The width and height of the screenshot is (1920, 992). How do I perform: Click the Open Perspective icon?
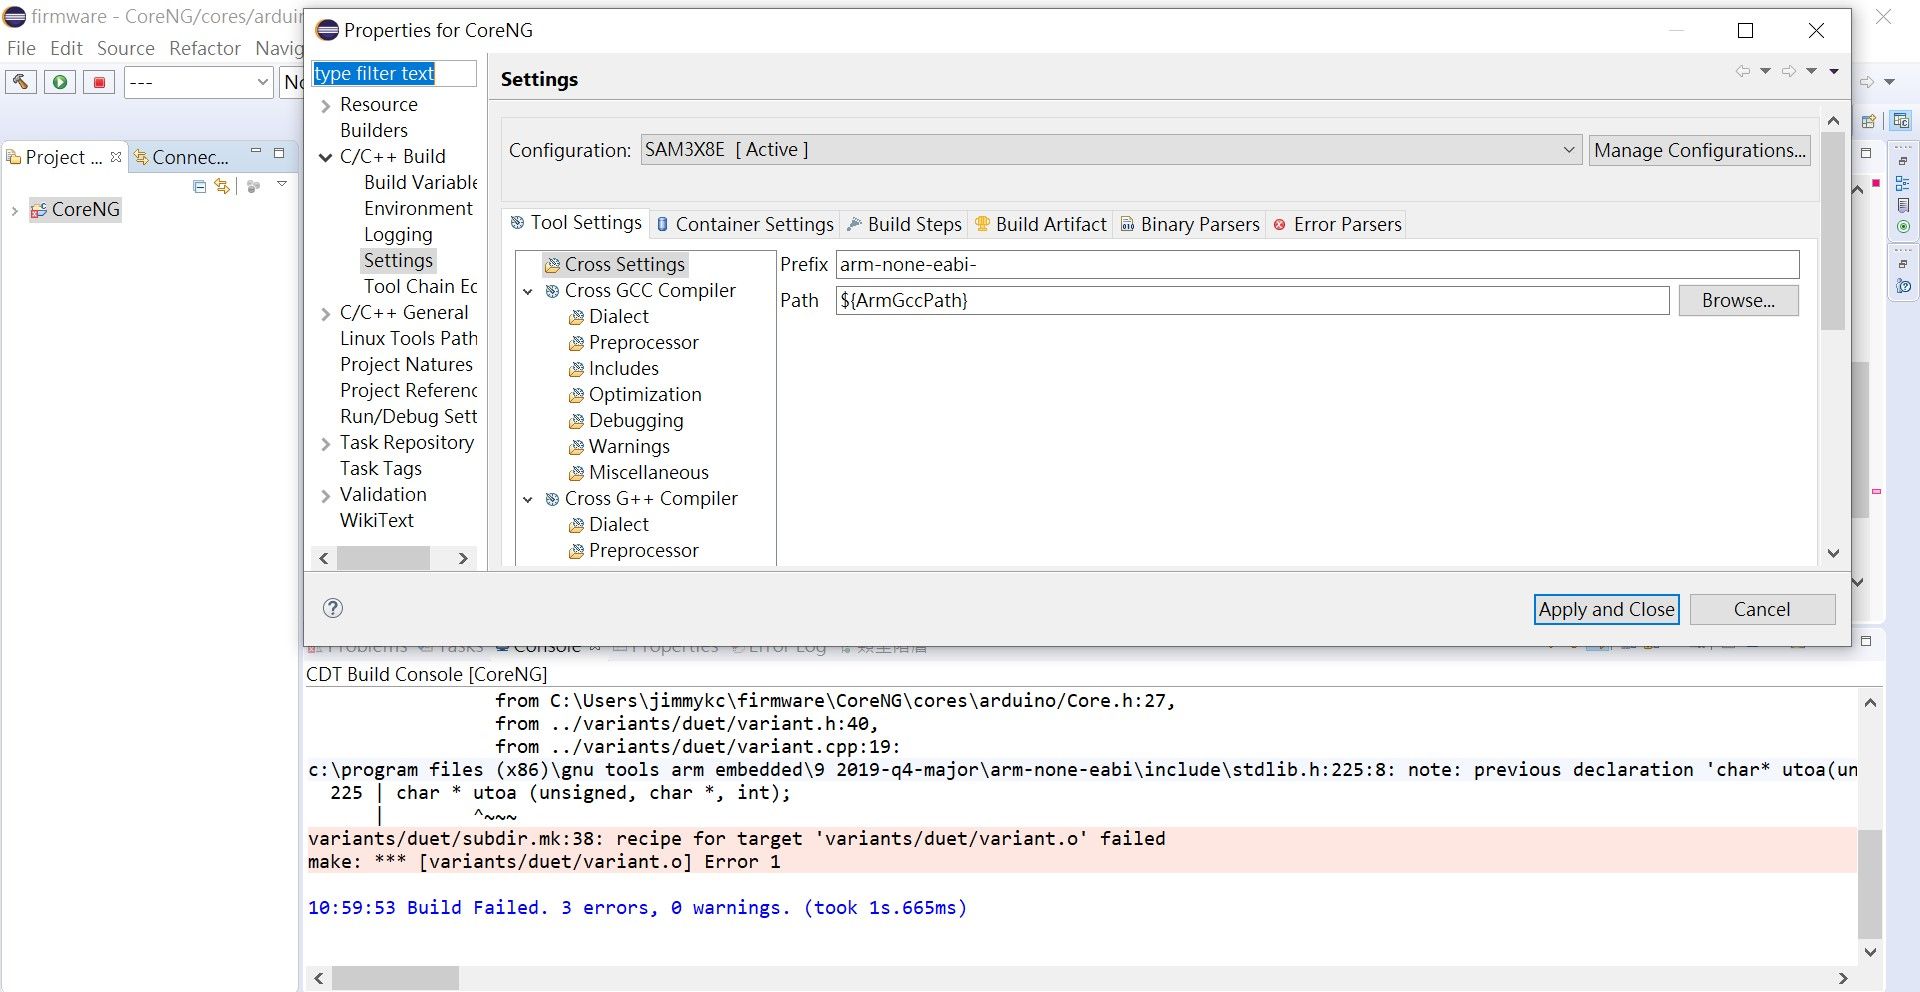pyautogui.click(x=1869, y=121)
